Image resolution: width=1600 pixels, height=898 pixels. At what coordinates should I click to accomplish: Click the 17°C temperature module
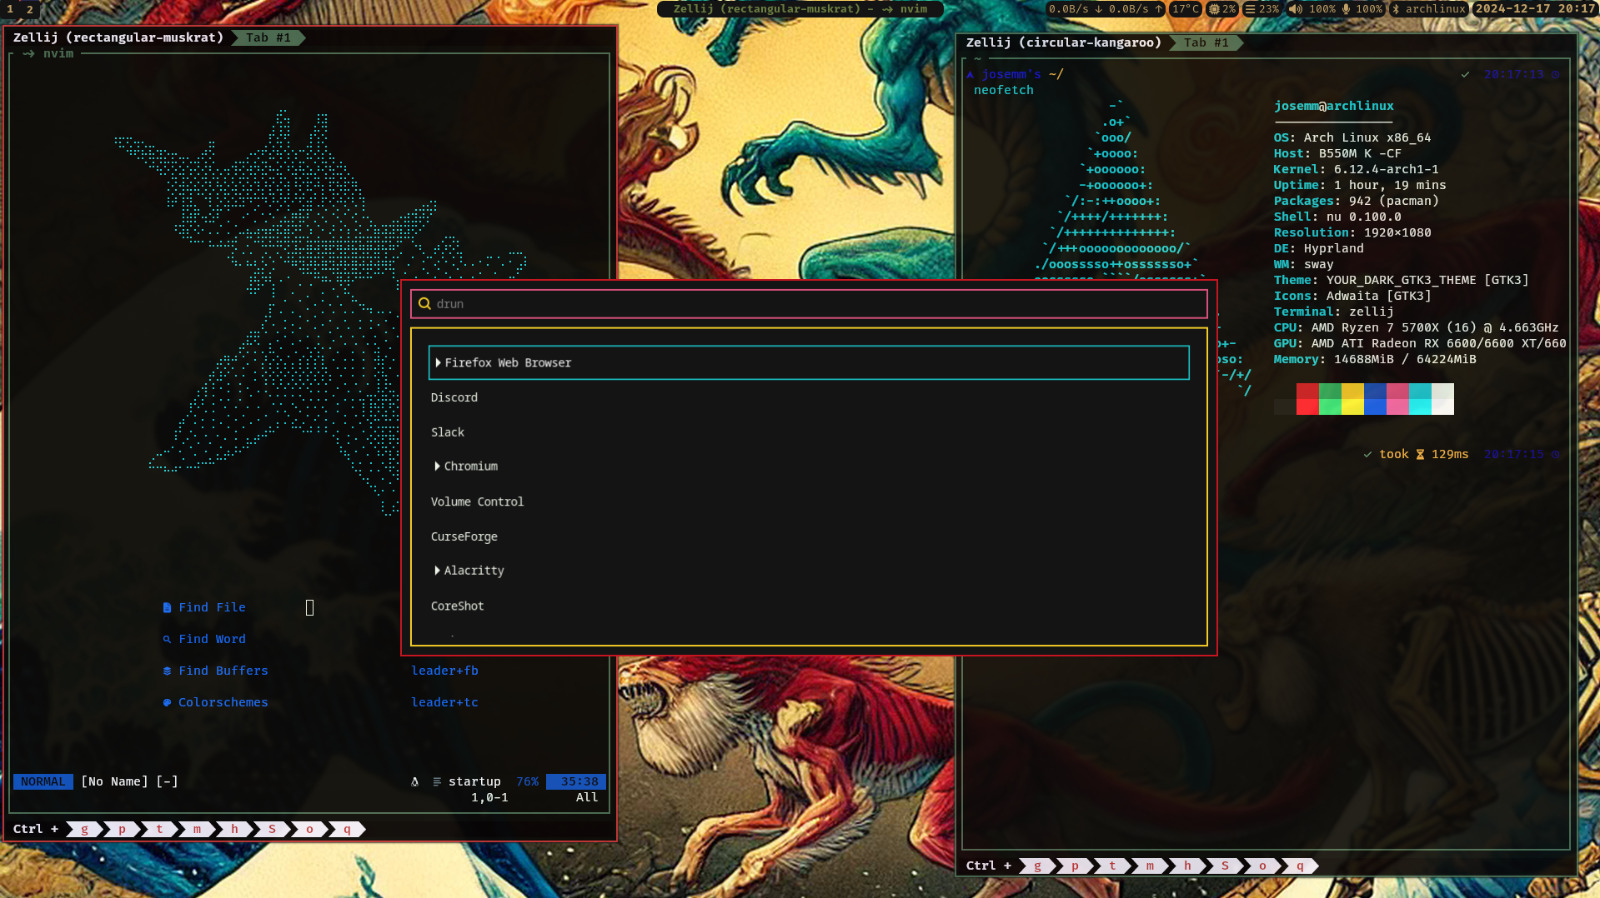pyautogui.click(x=1186, y=9)
